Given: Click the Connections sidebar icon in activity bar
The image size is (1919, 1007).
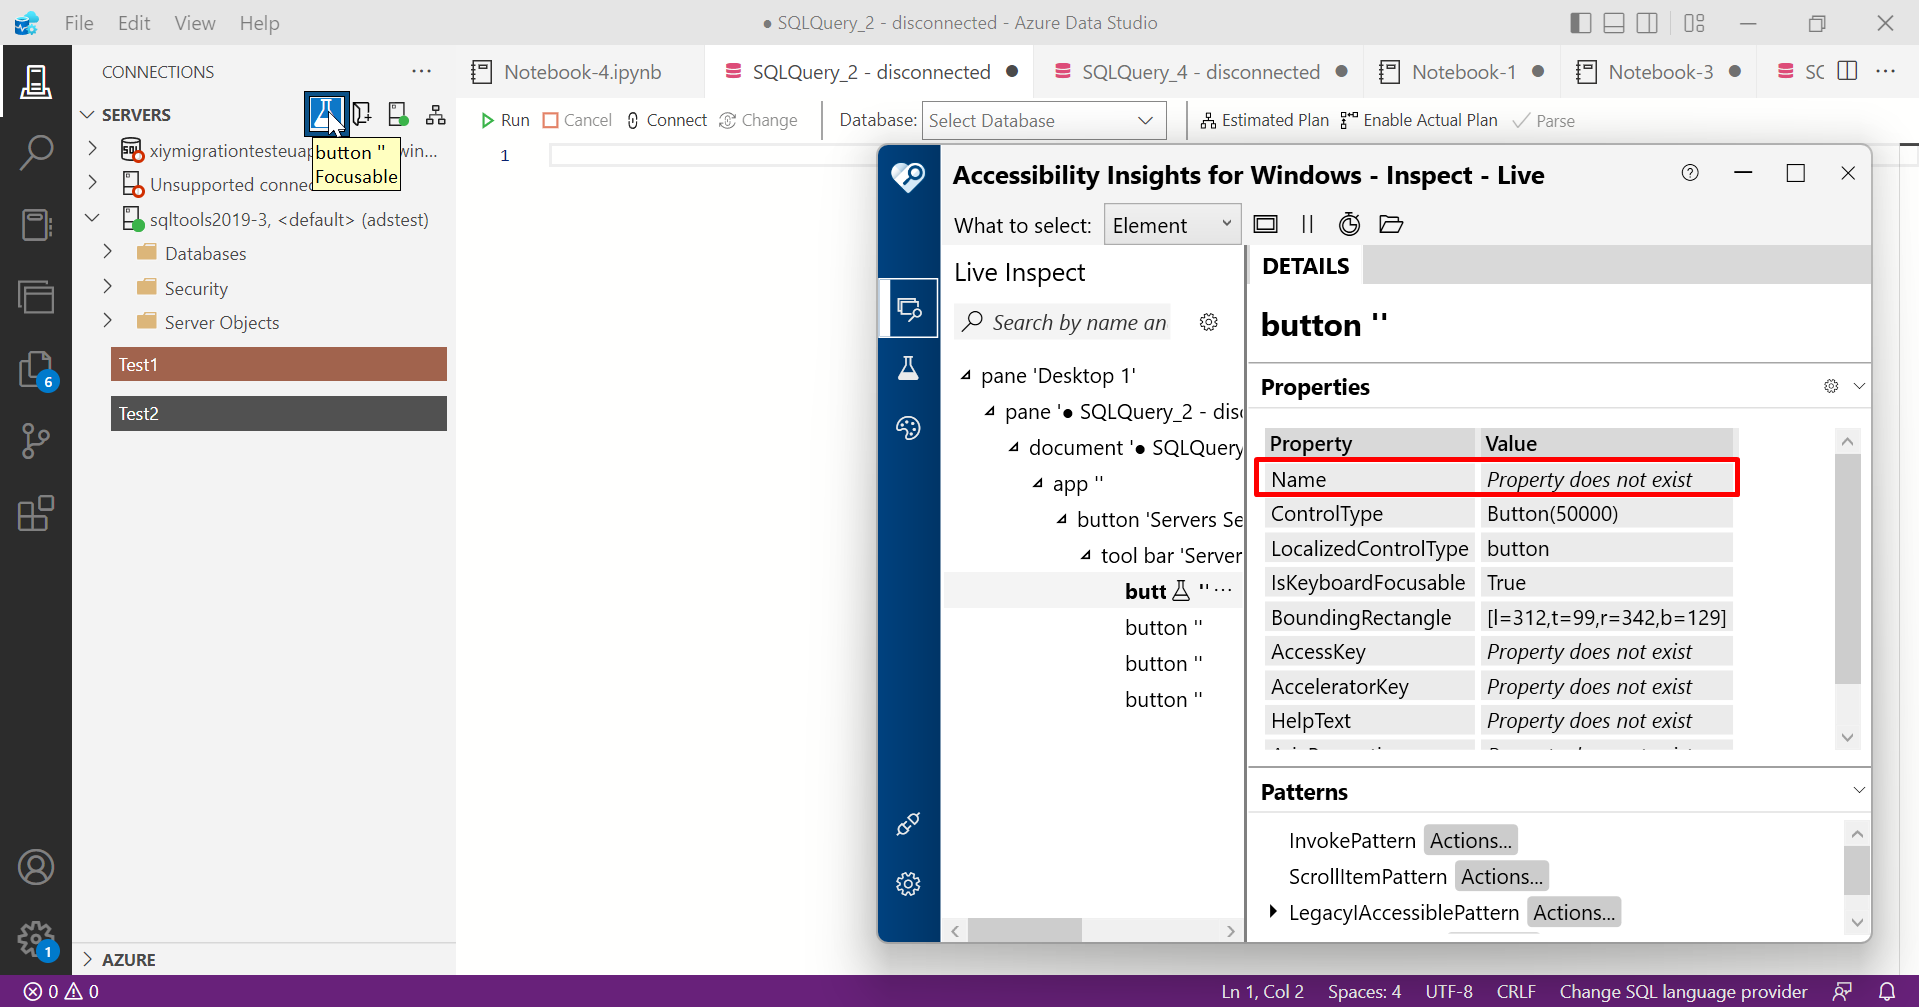Looking at the screenshot, I should tap(36, 82).
